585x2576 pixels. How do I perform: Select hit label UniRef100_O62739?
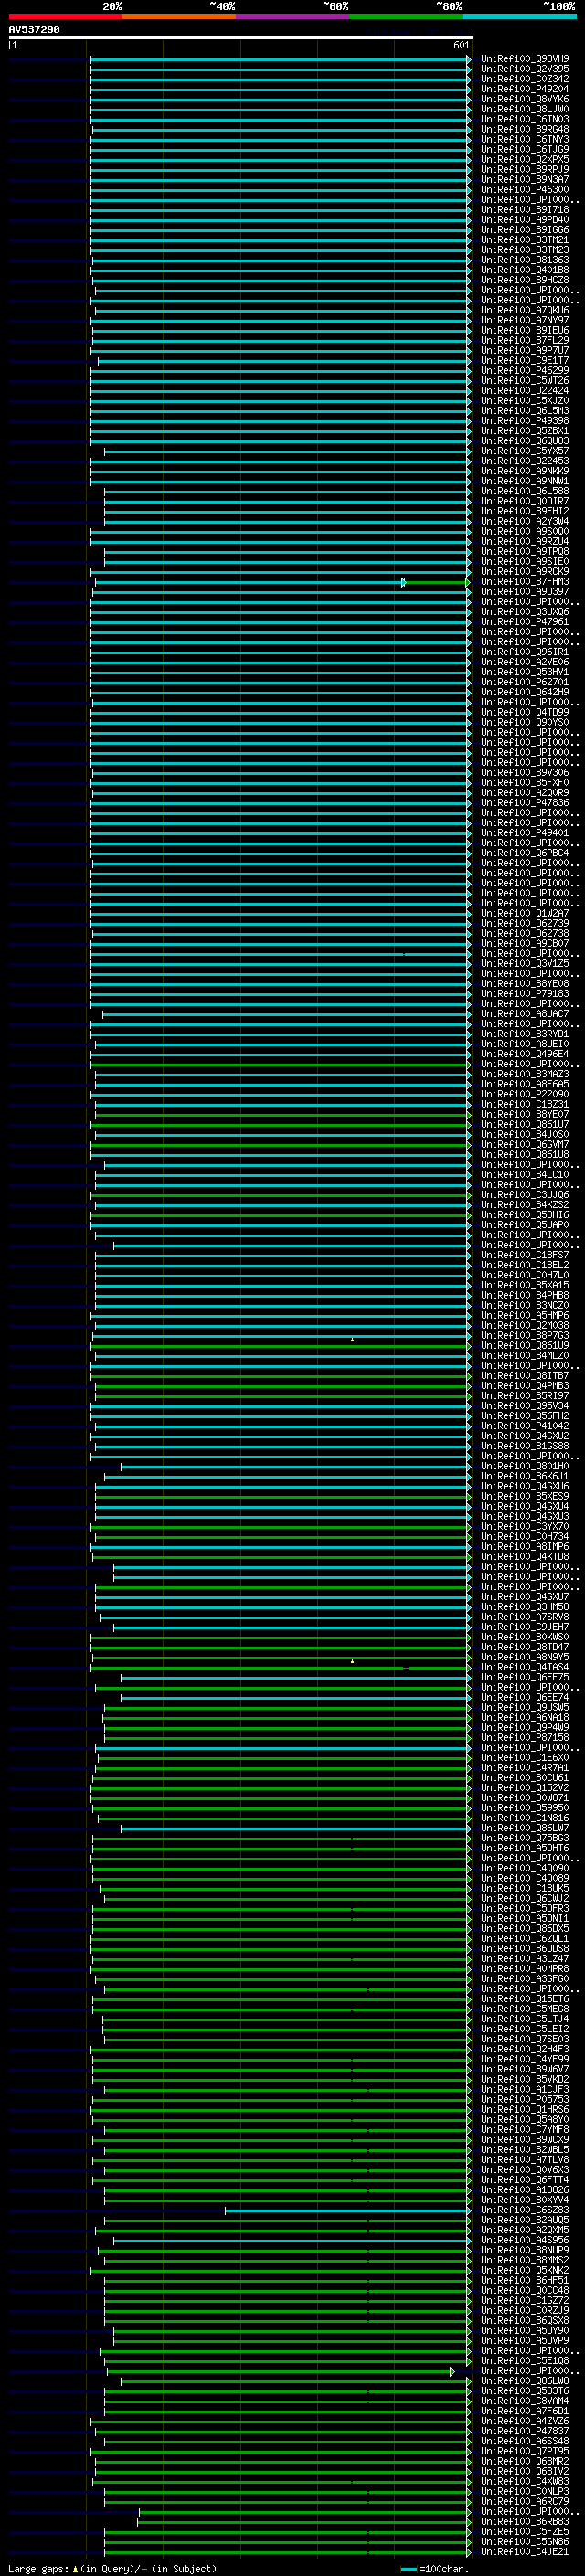coord(525,923)
